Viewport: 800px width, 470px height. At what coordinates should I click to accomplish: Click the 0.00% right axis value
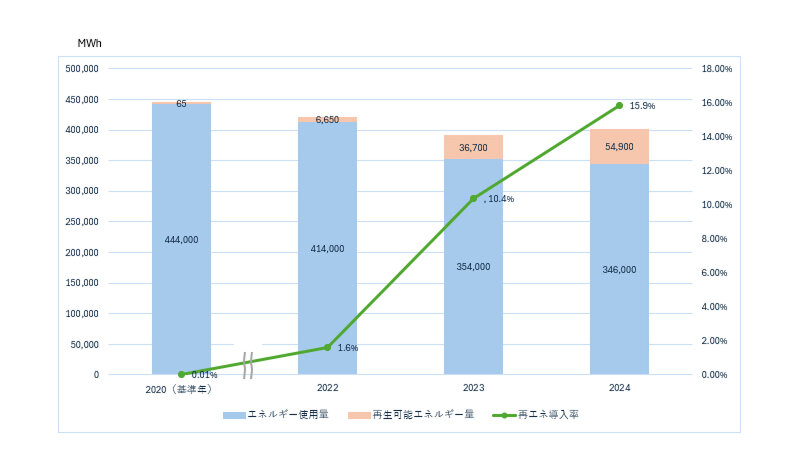tap(714, 375)
